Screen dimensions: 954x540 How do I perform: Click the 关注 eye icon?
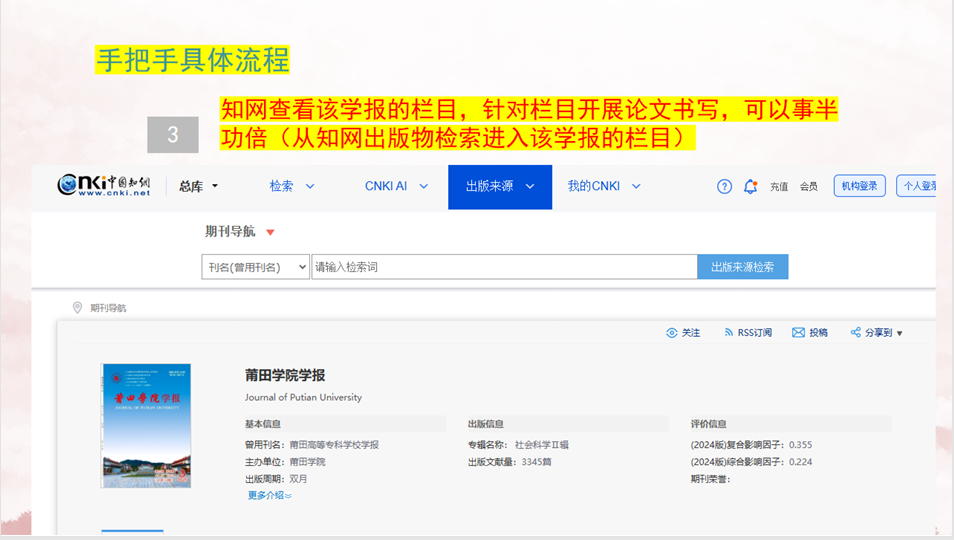tap(672, 333)
